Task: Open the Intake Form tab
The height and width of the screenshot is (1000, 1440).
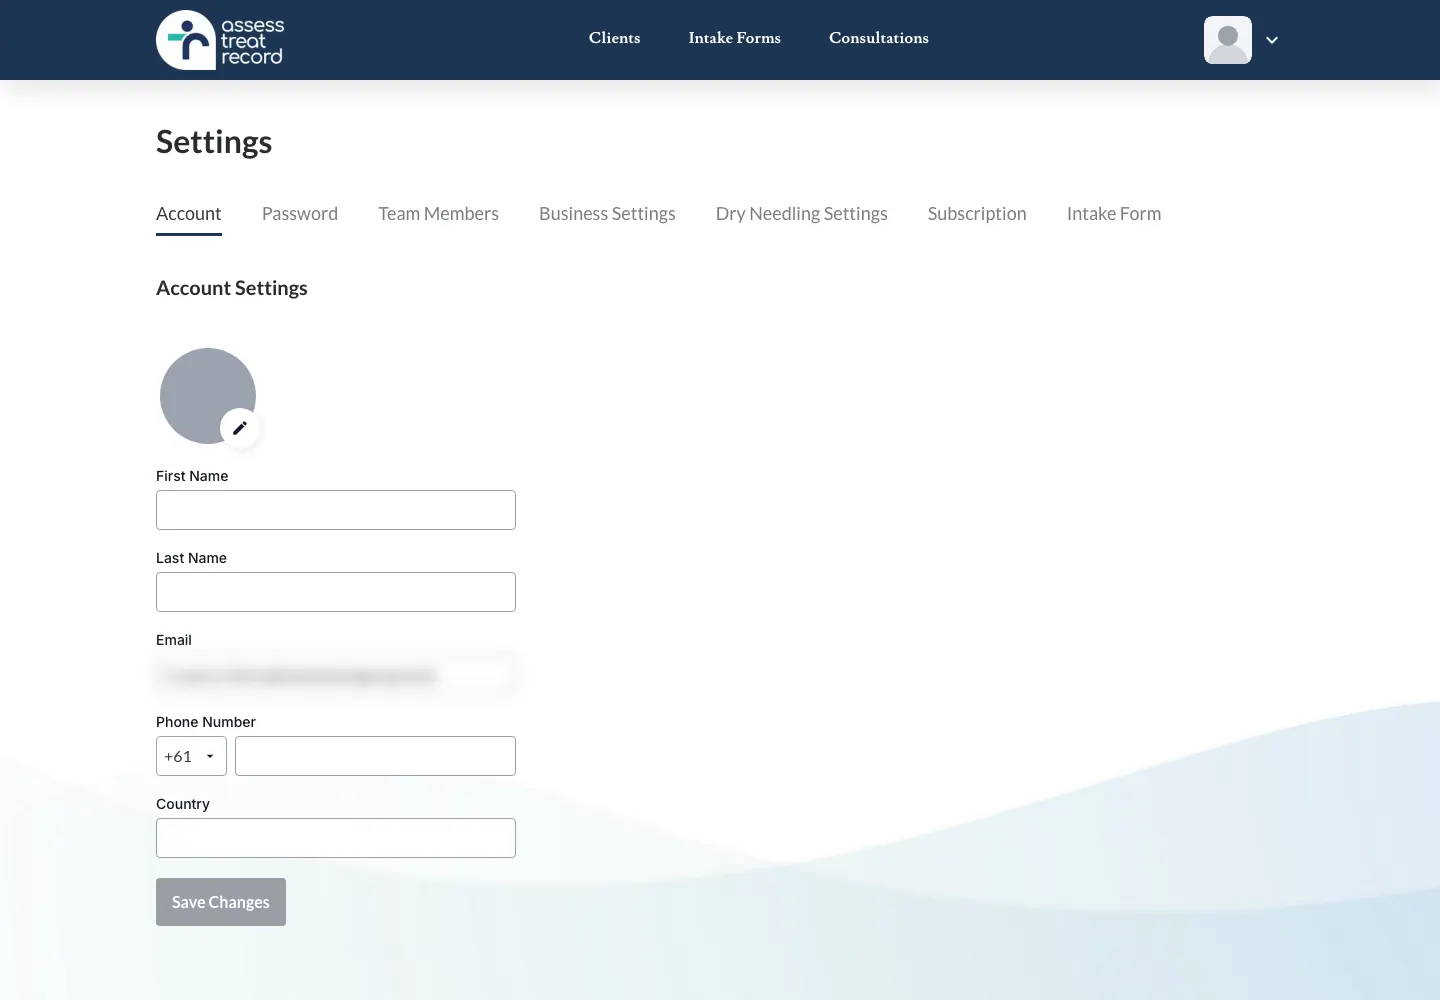Action: [1114, 214]
